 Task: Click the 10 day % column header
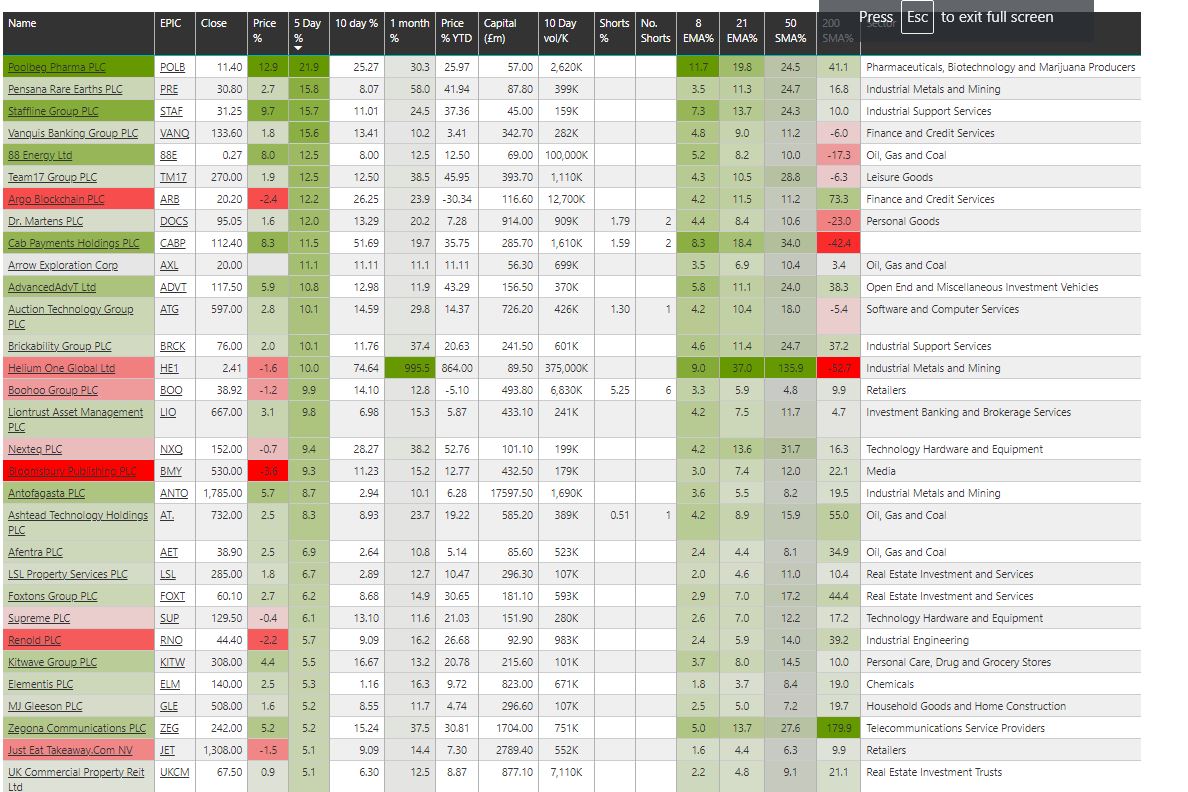coord(356,23)
